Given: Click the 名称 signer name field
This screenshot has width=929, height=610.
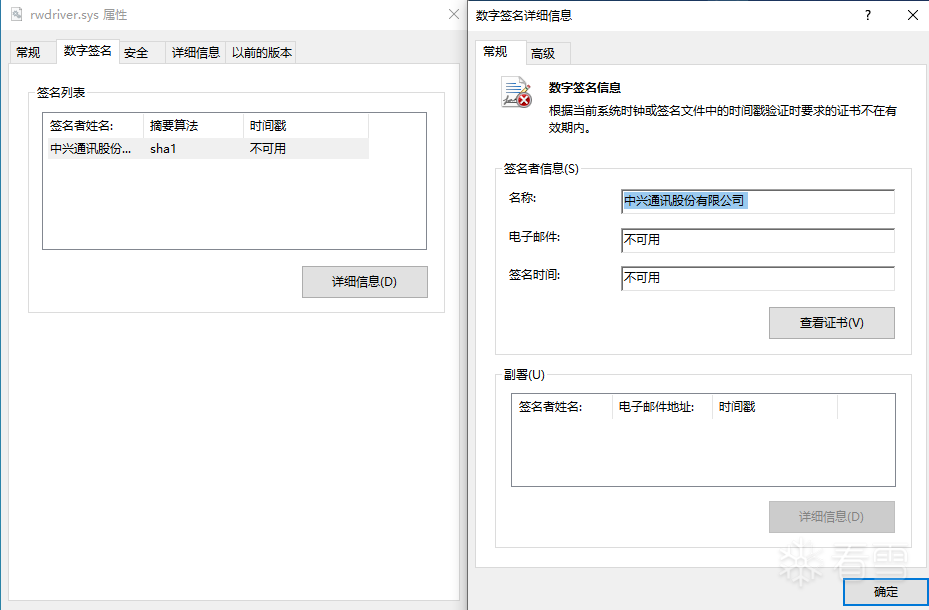Looking at the screenshot, I should [757, 201].
